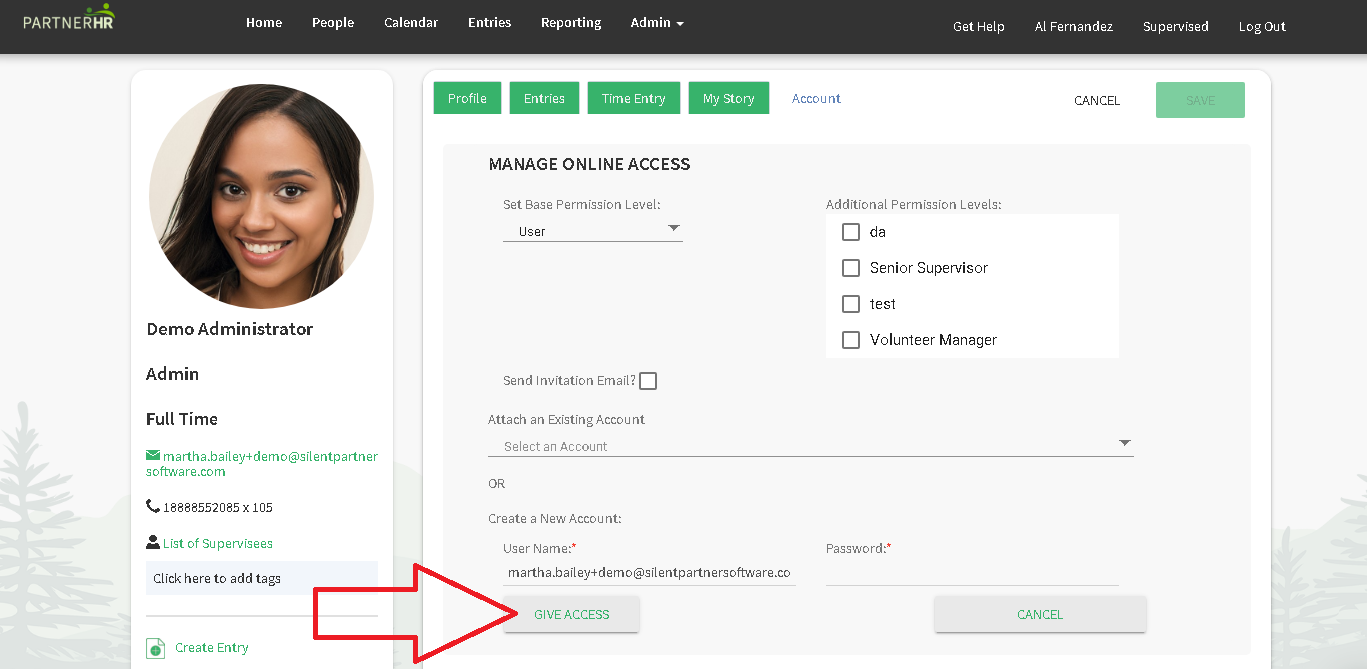Click the PartnerHR logo
This screenshot has height=669, width=1367.
coord(68,18)
